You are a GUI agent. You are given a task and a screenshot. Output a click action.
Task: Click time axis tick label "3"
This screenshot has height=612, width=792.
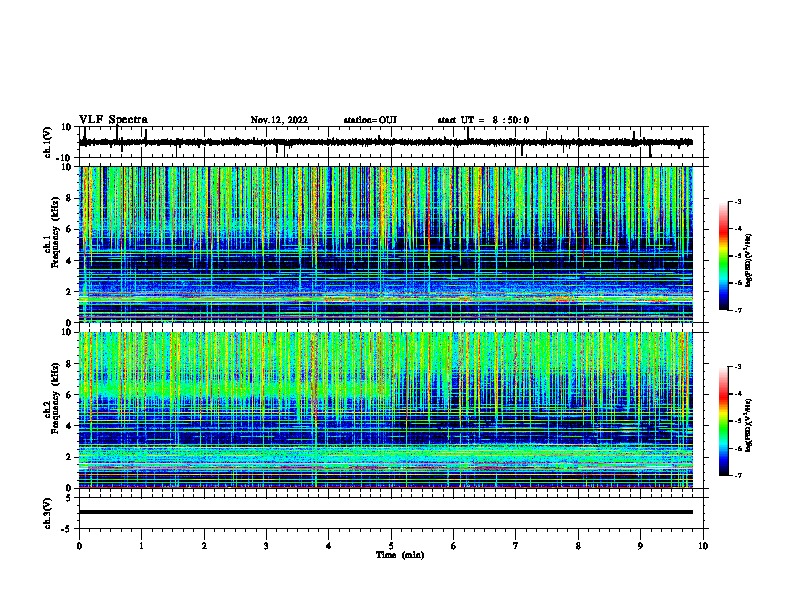(266, 546)
